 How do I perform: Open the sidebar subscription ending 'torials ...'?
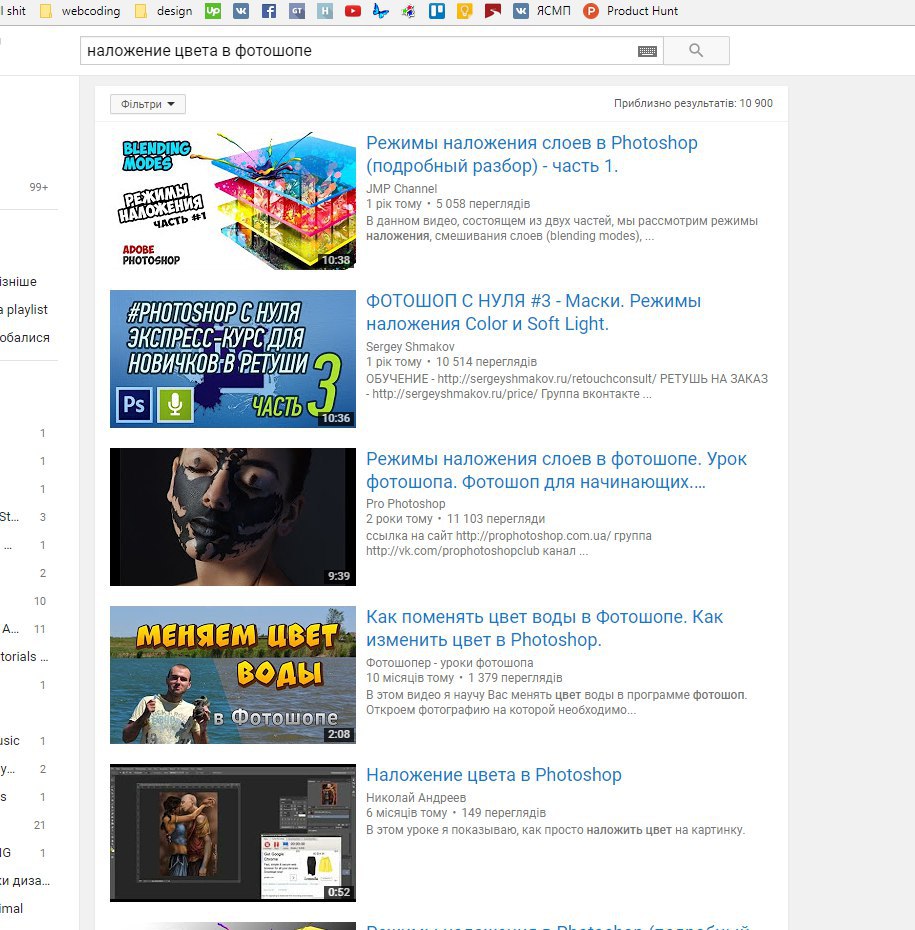tap(24, 657)
